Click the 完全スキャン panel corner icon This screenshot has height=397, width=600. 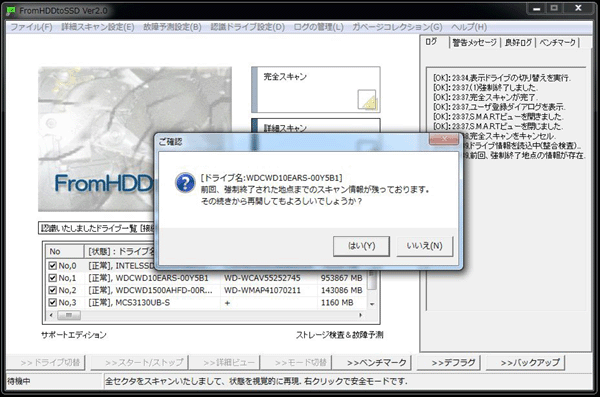[x=367, y=100]
